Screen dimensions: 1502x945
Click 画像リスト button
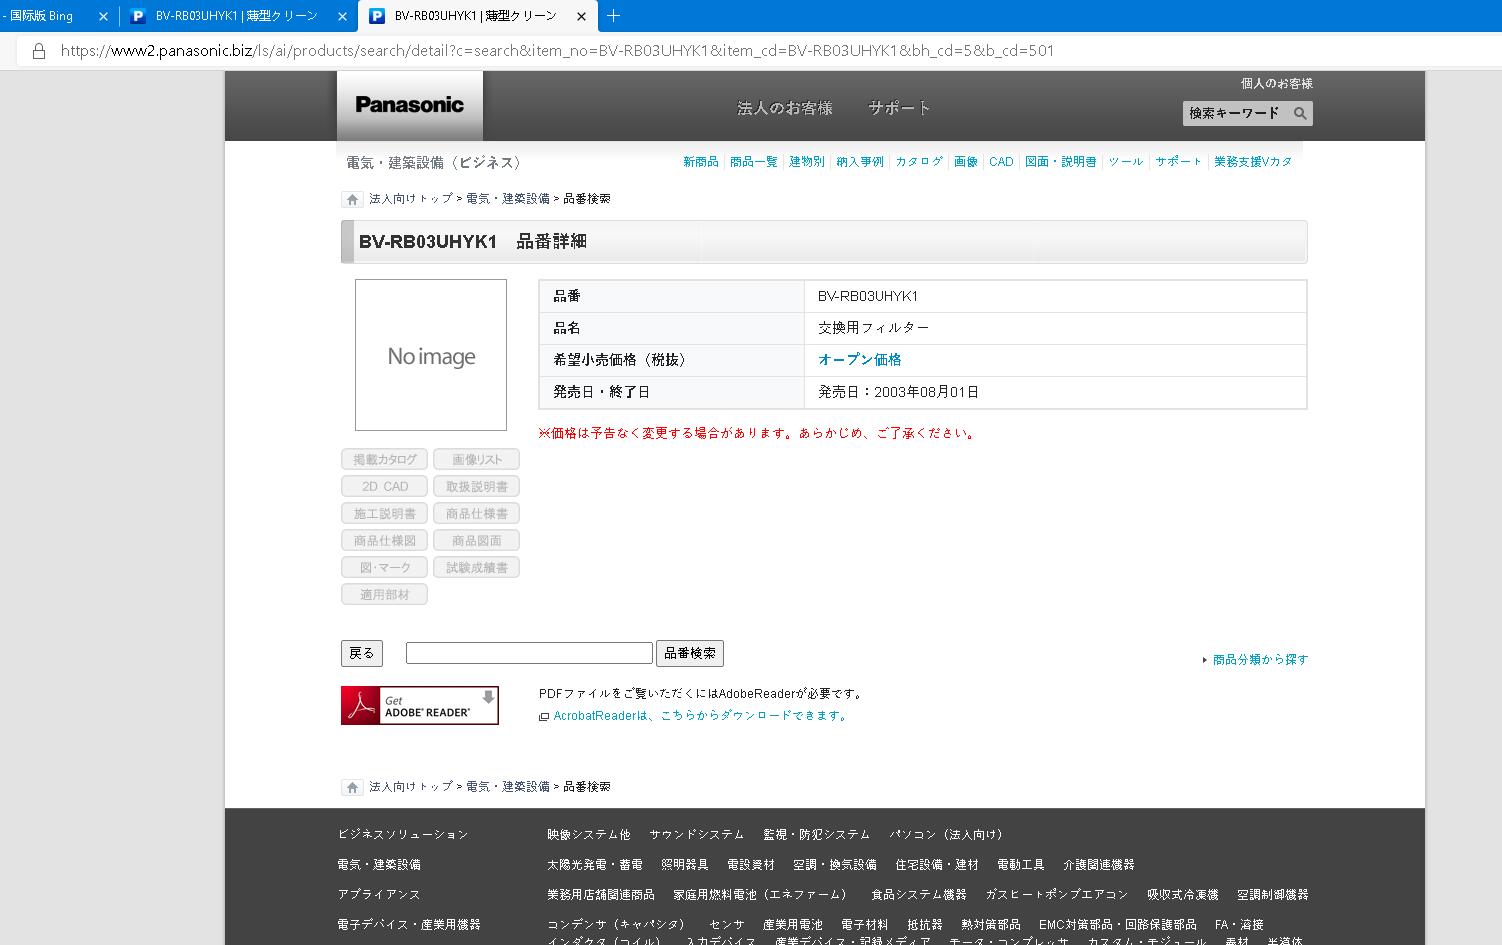point(477,459)
